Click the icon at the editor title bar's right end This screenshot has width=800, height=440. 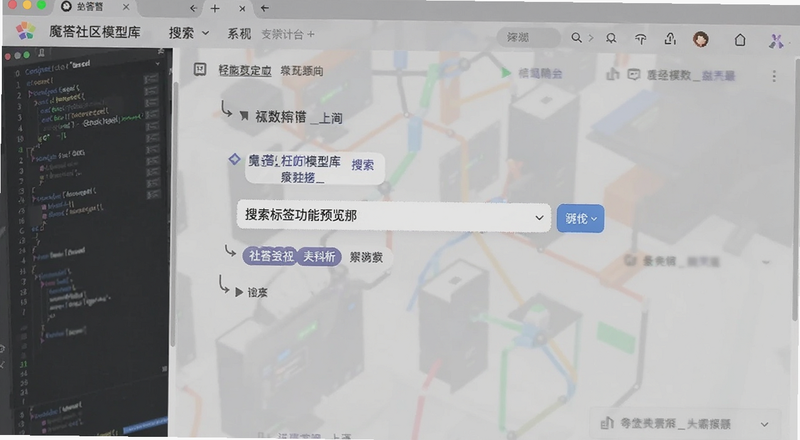161,52
